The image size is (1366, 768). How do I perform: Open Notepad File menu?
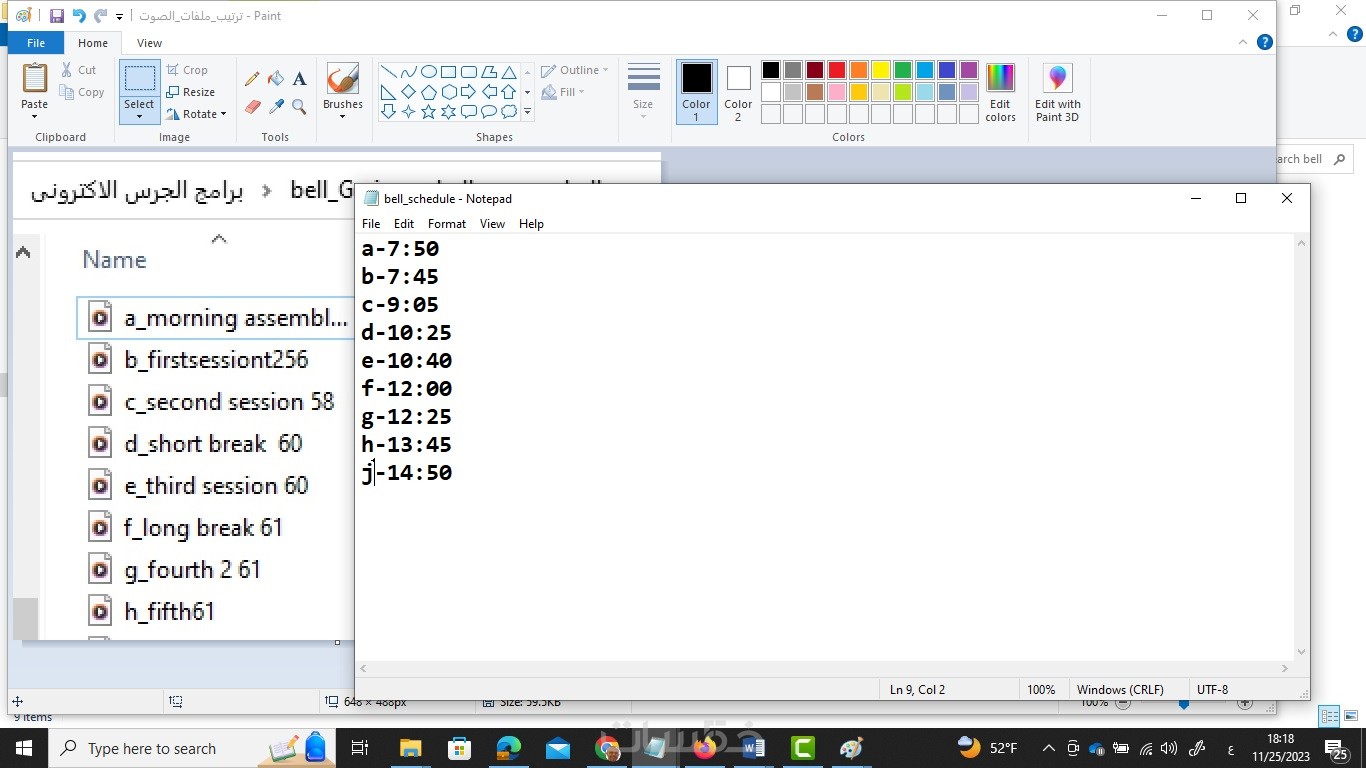(x=371, y=224)
